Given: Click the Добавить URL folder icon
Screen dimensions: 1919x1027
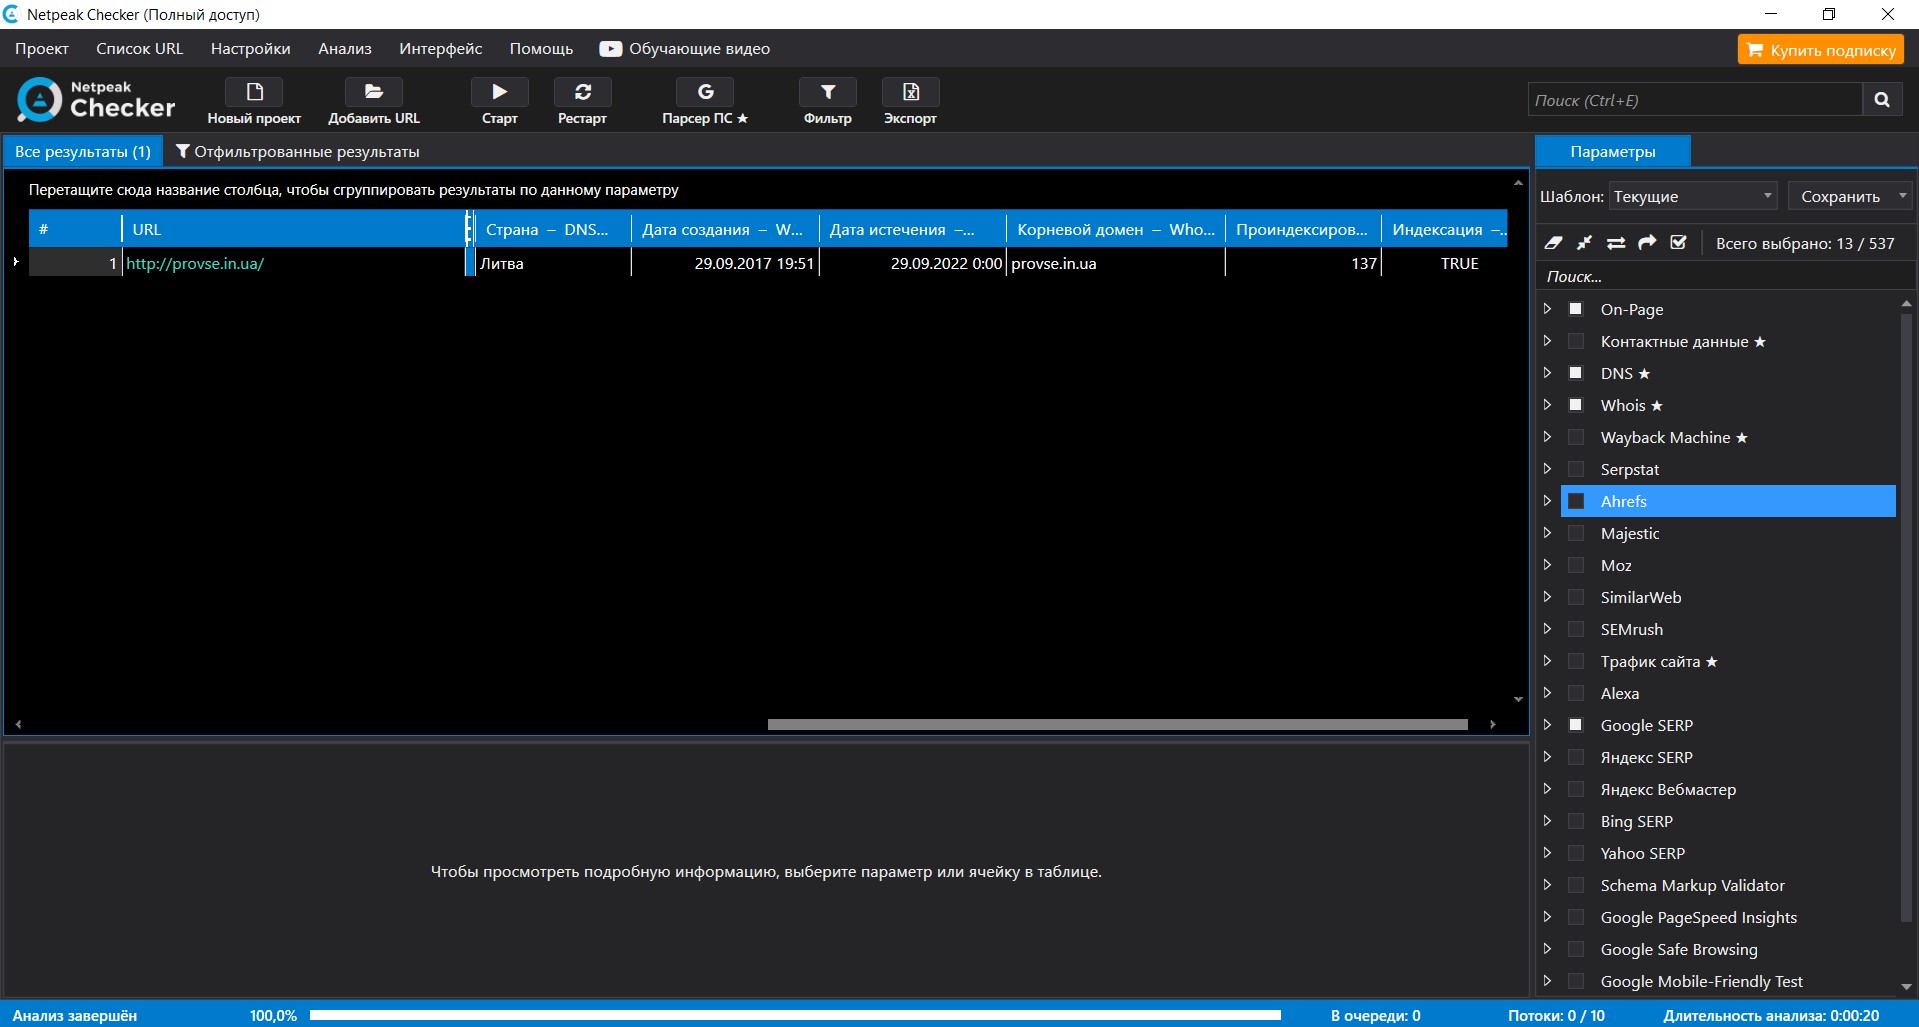Looking at the screenshot, I should tap(373, 92).
